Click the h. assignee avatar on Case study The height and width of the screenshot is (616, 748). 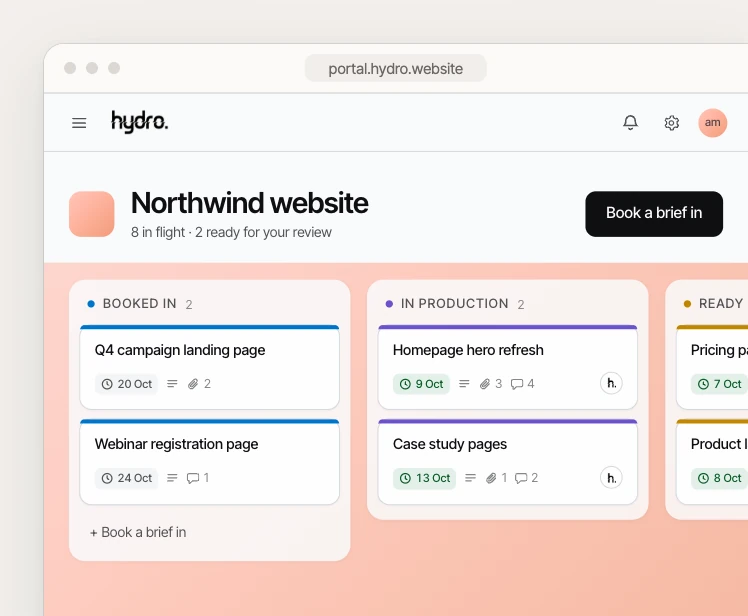point(611,478)
